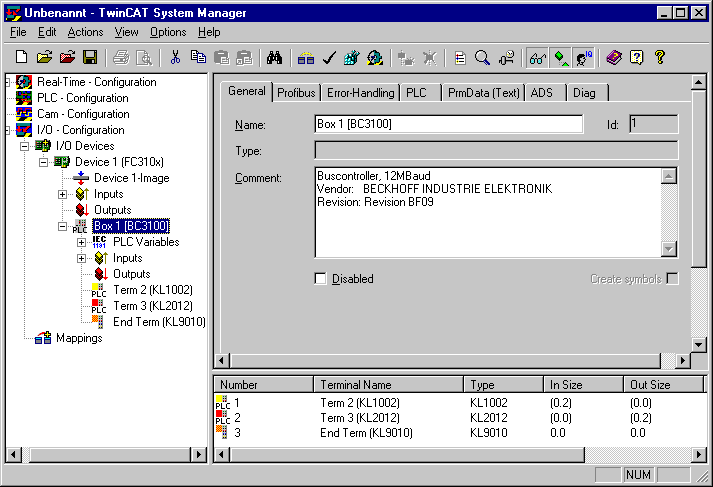Select Term 3 (KL2012) in tree
Viewport: 713px width, 487px height.
(x=153, y=306)
